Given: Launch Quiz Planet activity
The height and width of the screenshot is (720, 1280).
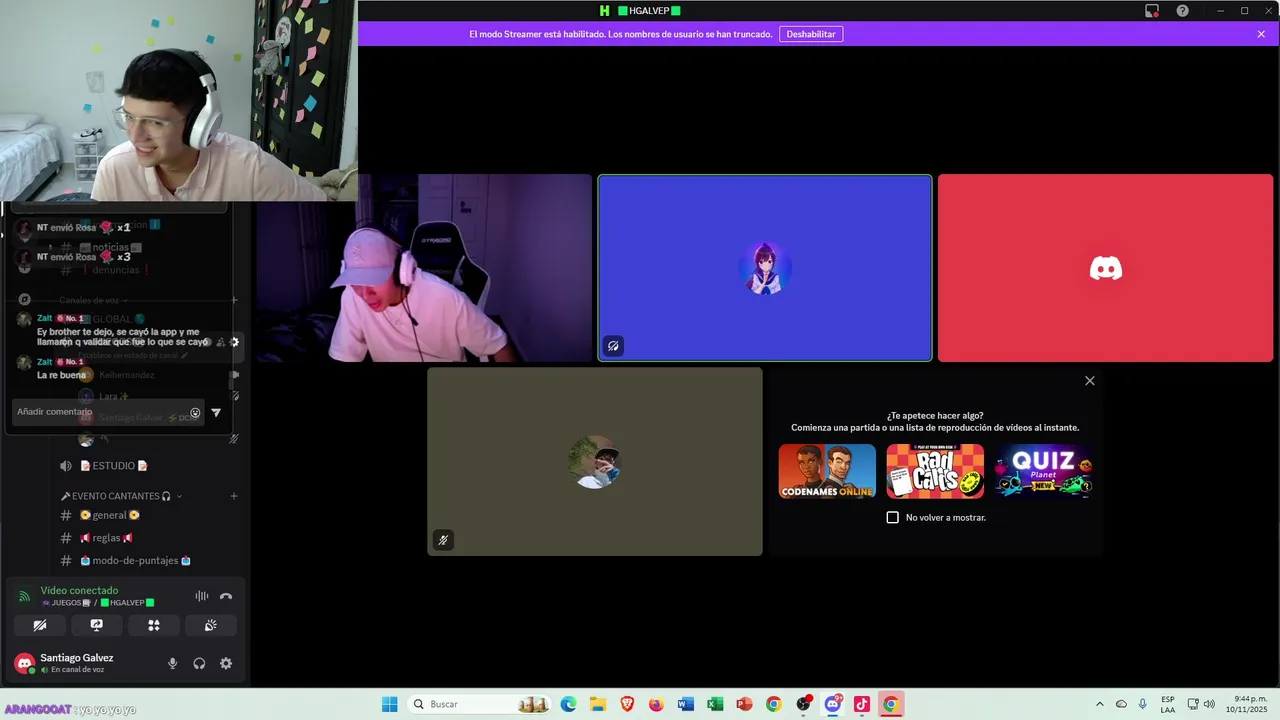Looking at the screenshot, I should tap(1043, 471).
